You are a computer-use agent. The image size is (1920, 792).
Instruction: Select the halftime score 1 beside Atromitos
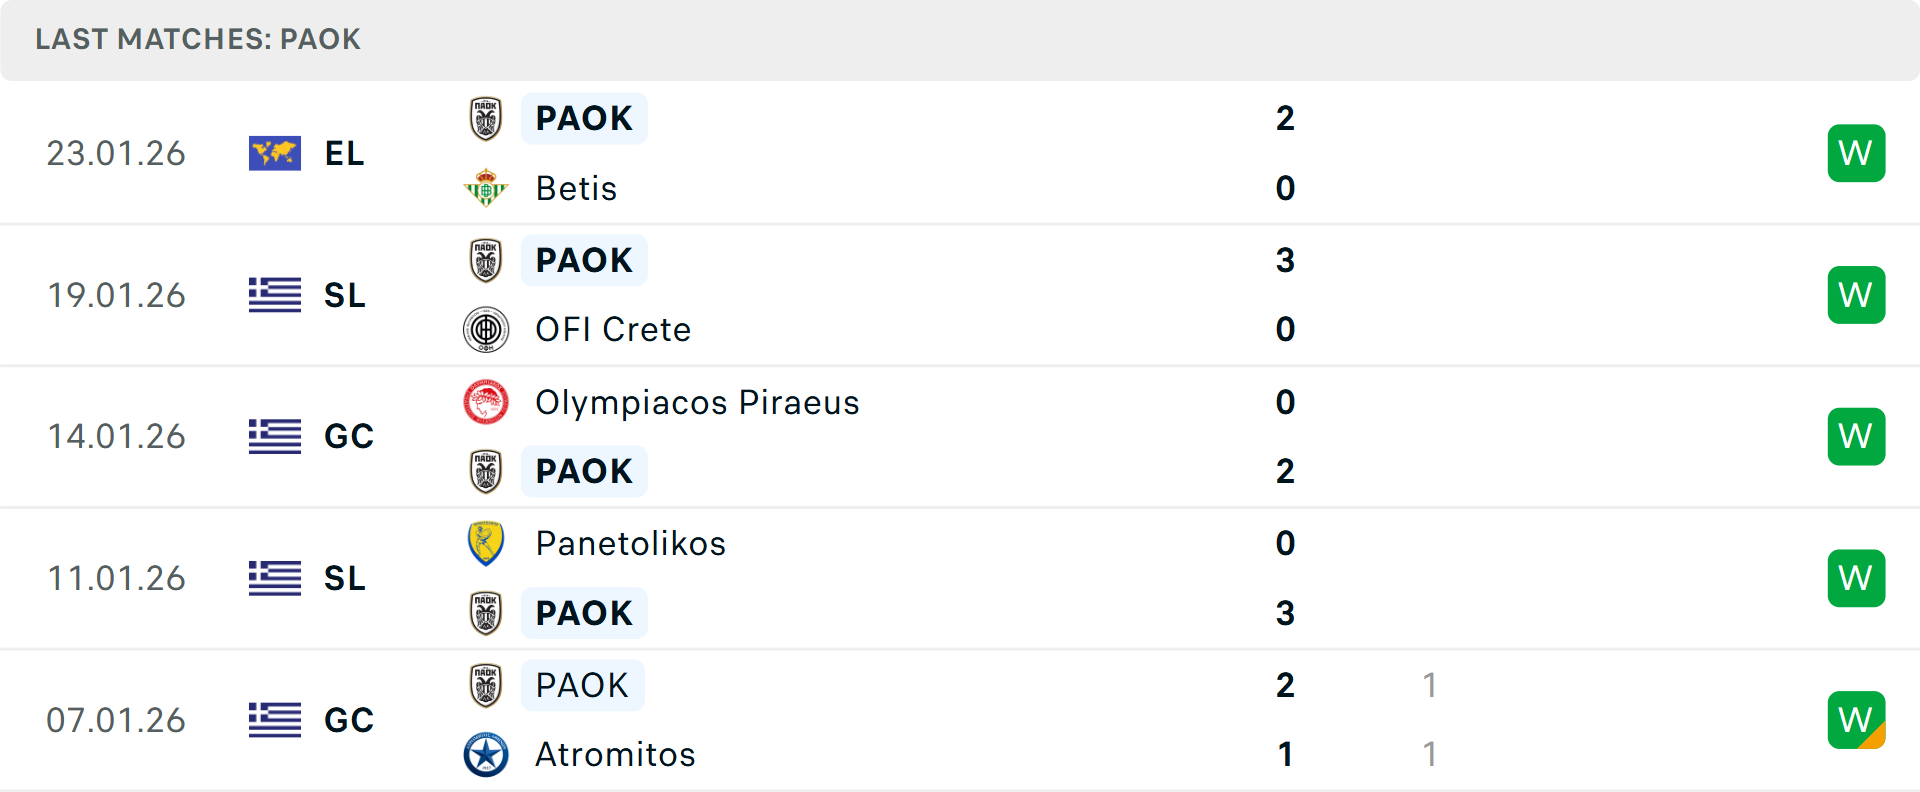click(1430, 755)
